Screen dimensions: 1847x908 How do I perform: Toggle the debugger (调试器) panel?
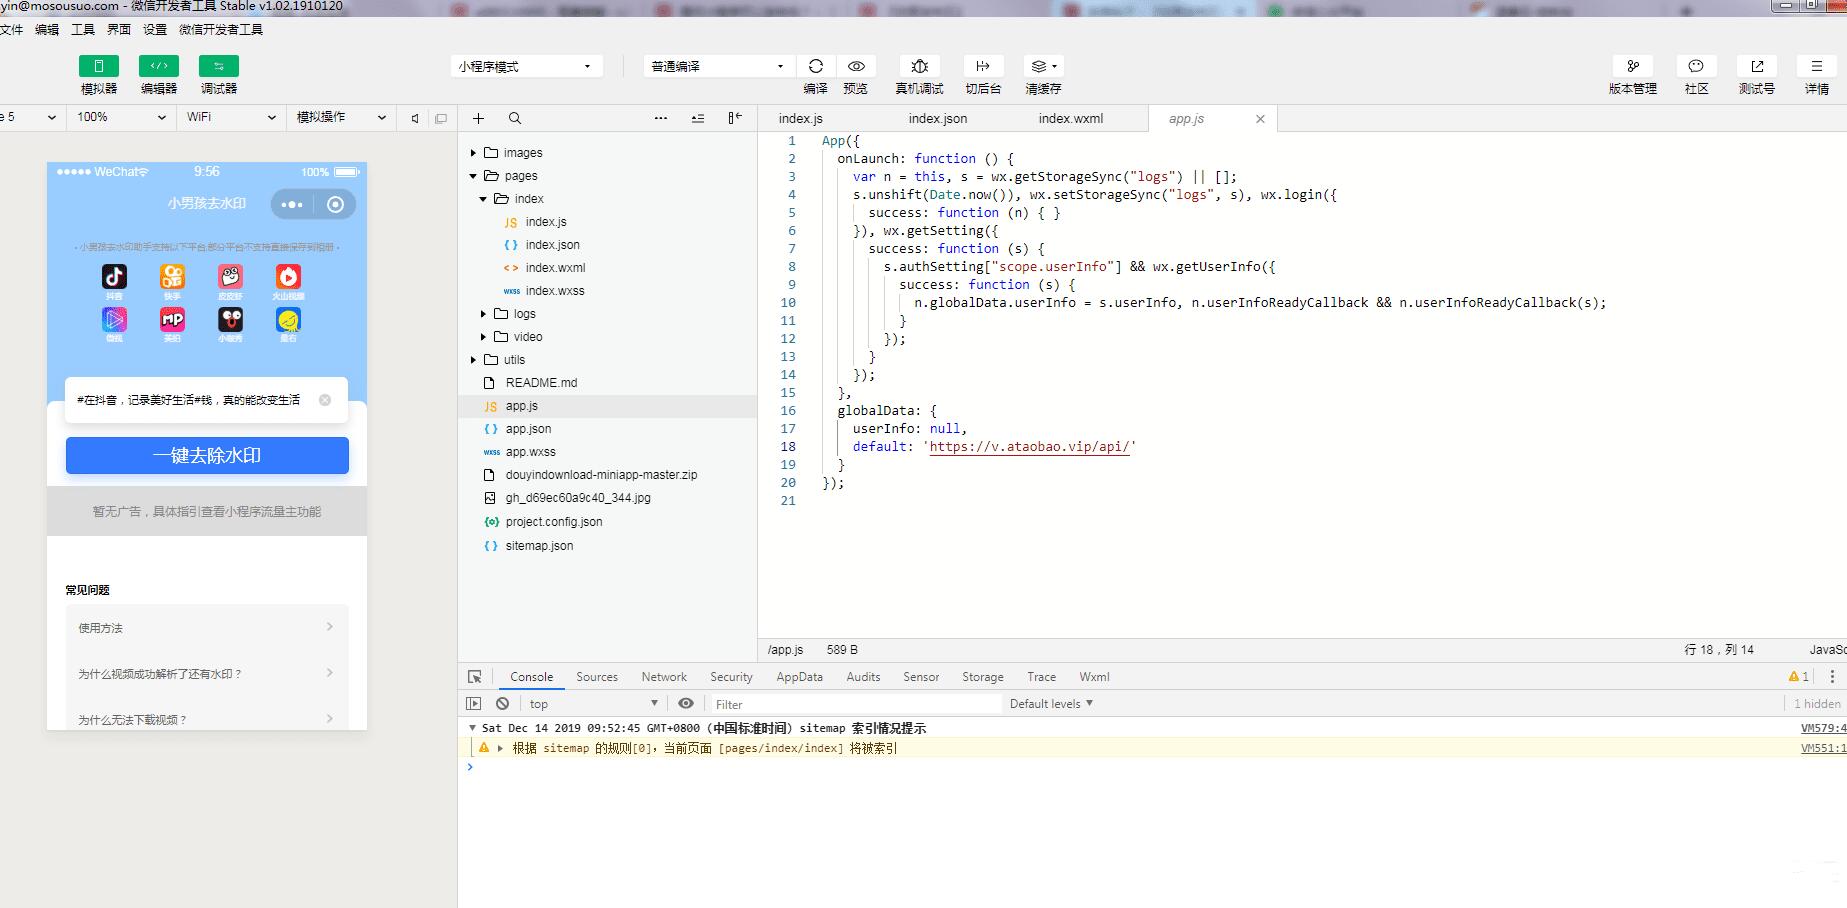click(219, 66)
